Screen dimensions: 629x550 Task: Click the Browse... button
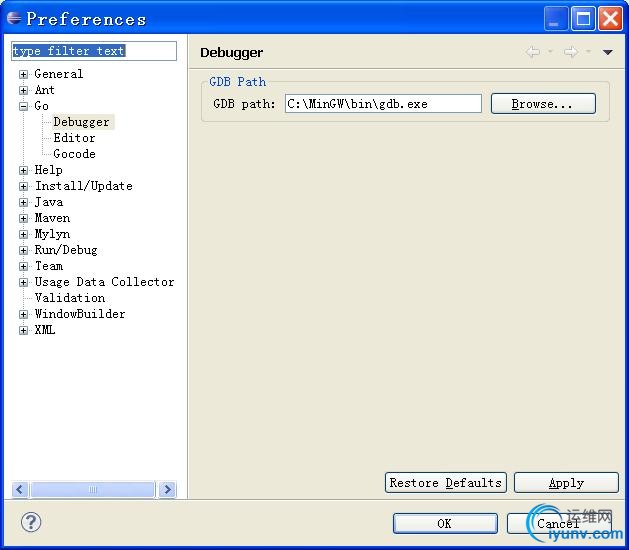coord(543,104)
